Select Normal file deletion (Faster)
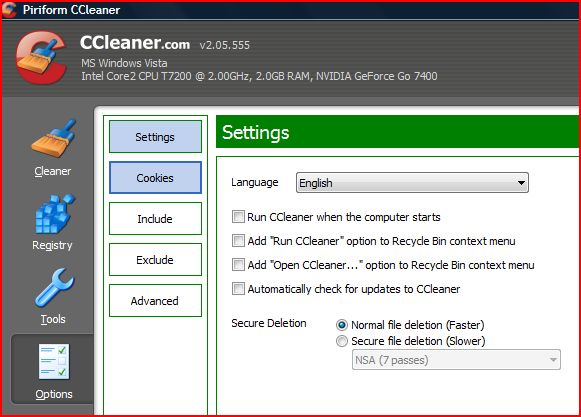This screenshot has height=417, width=581. 342,325
